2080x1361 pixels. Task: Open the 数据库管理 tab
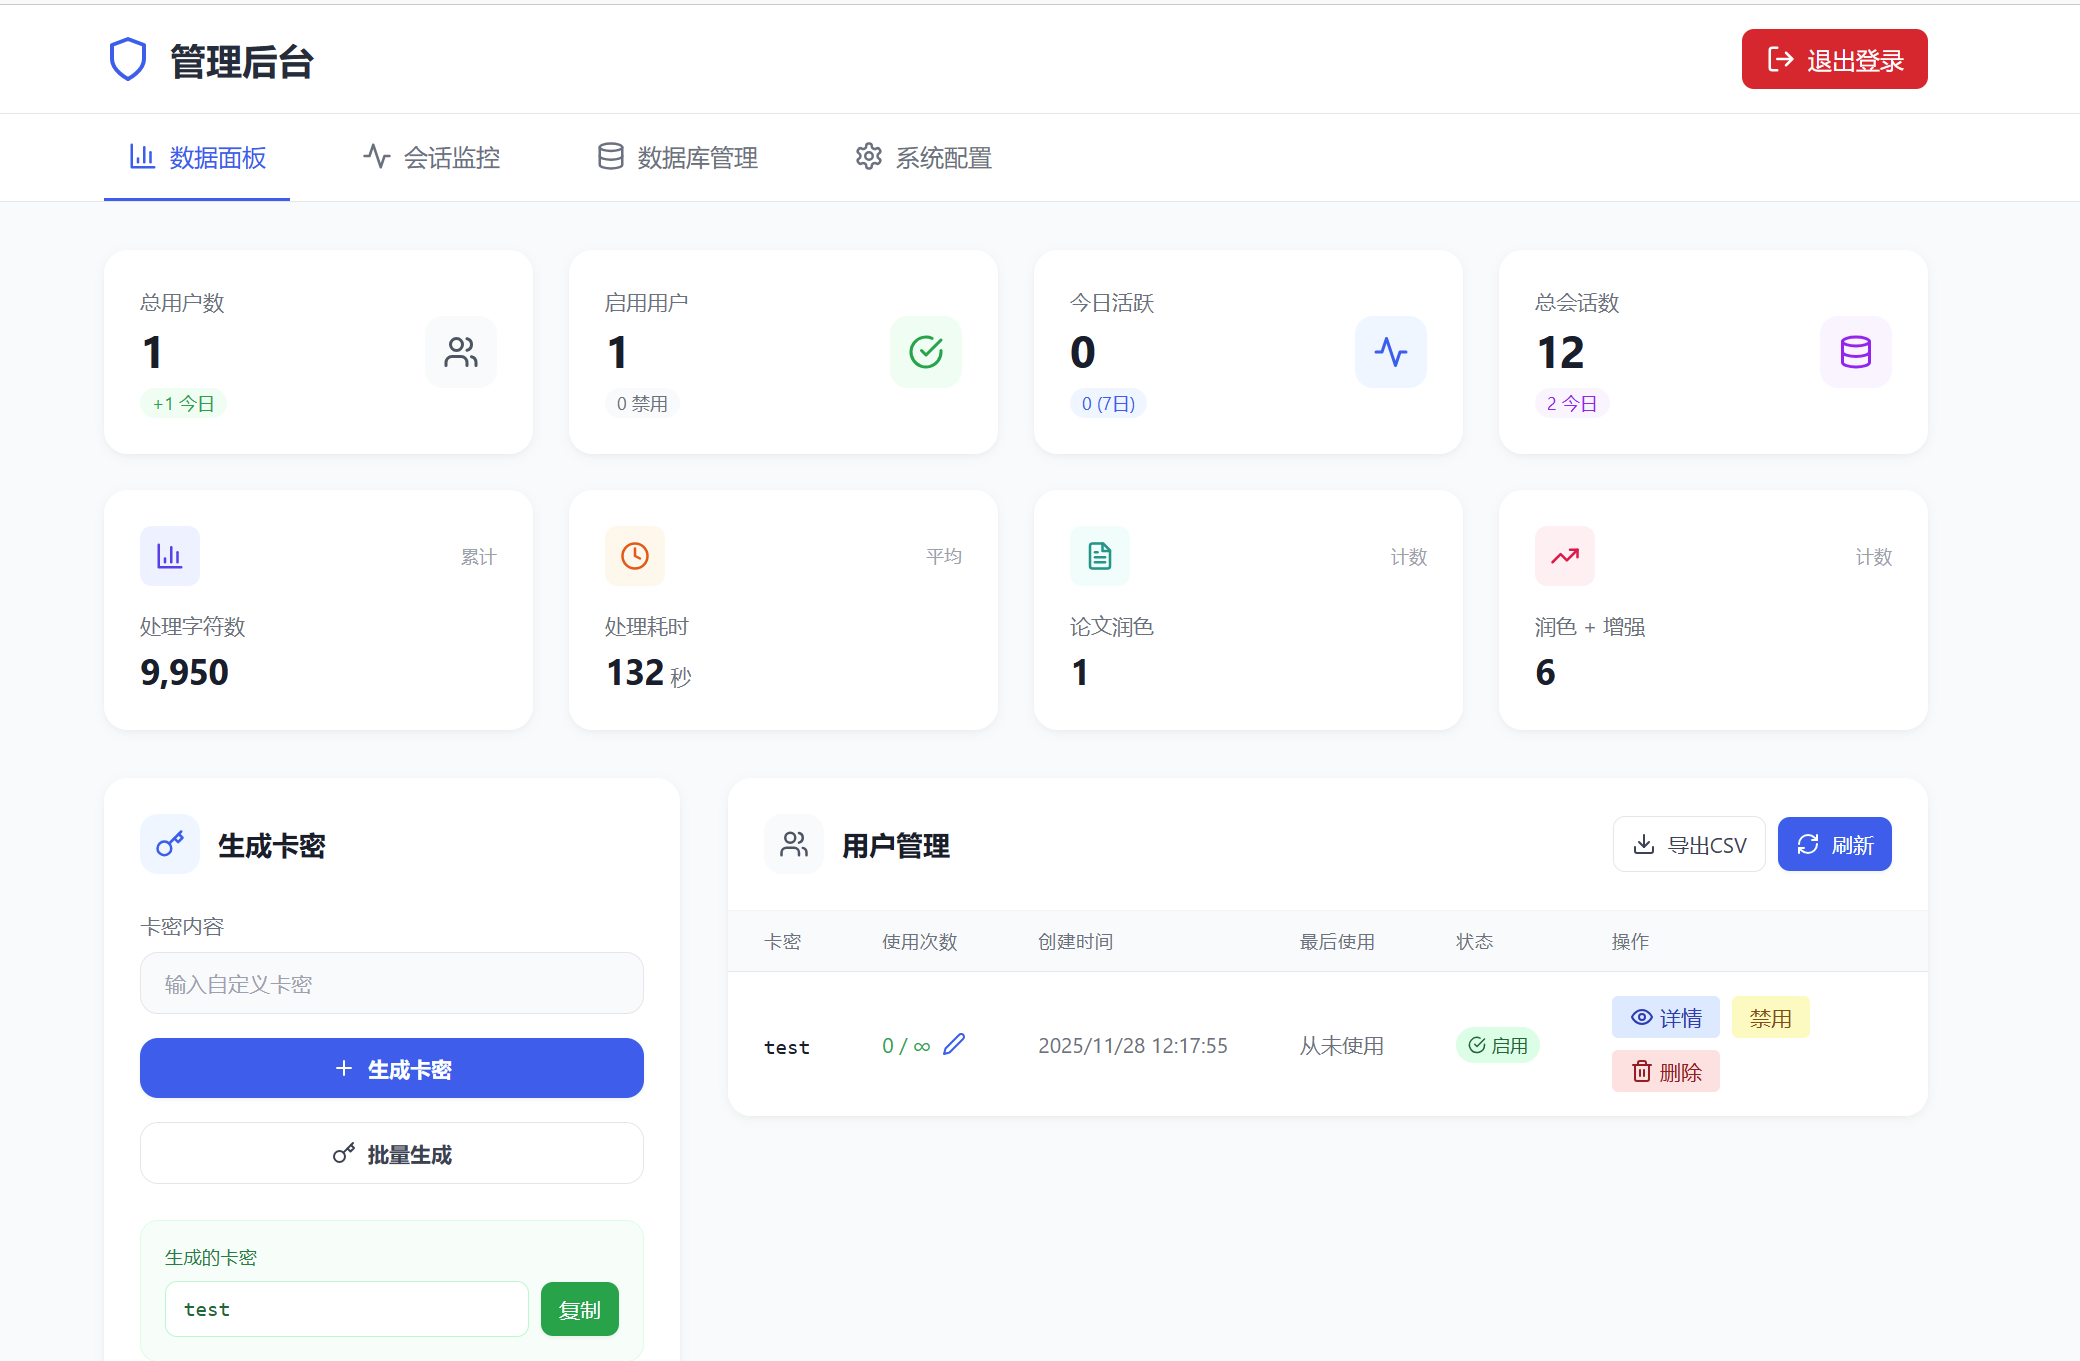click(676, 157)
